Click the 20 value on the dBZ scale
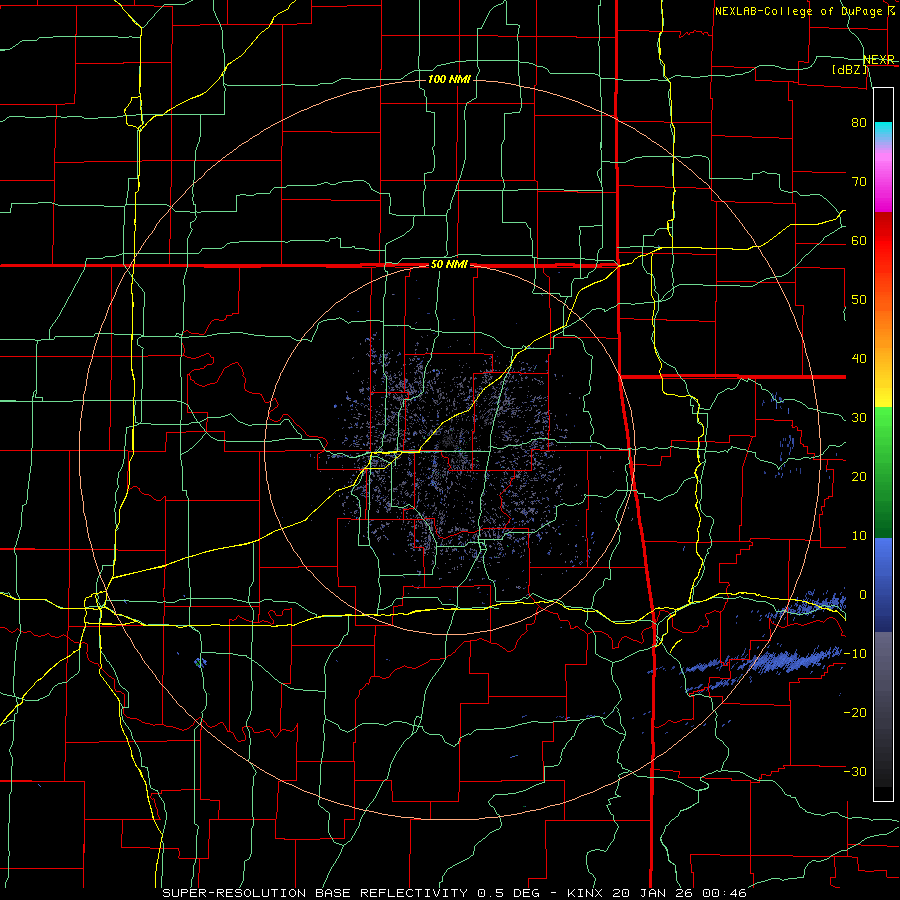 coord(859,476)
